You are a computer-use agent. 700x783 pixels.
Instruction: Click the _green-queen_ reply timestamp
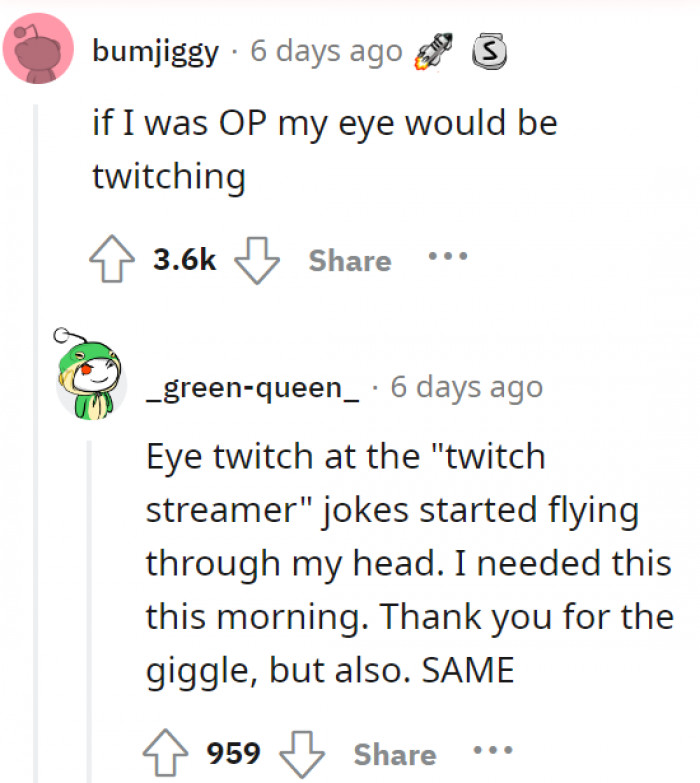click(467, 387)
